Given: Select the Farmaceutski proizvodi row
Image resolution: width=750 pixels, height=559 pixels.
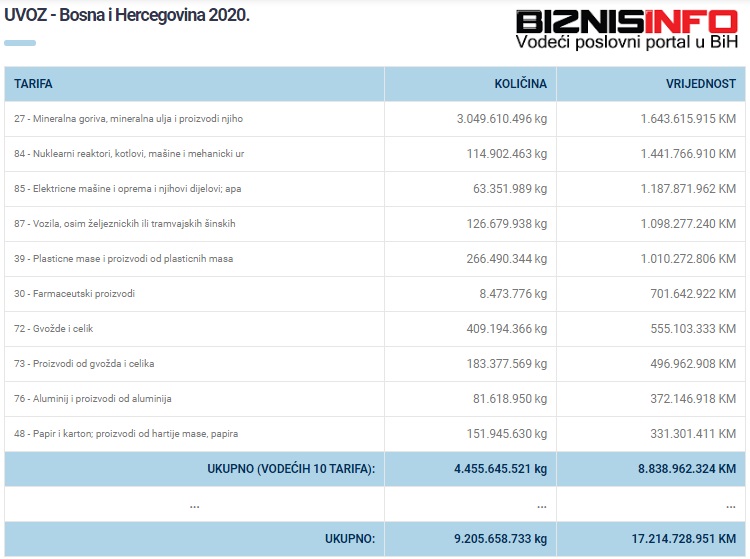Looking at the screenshot, I should (74, 294).
